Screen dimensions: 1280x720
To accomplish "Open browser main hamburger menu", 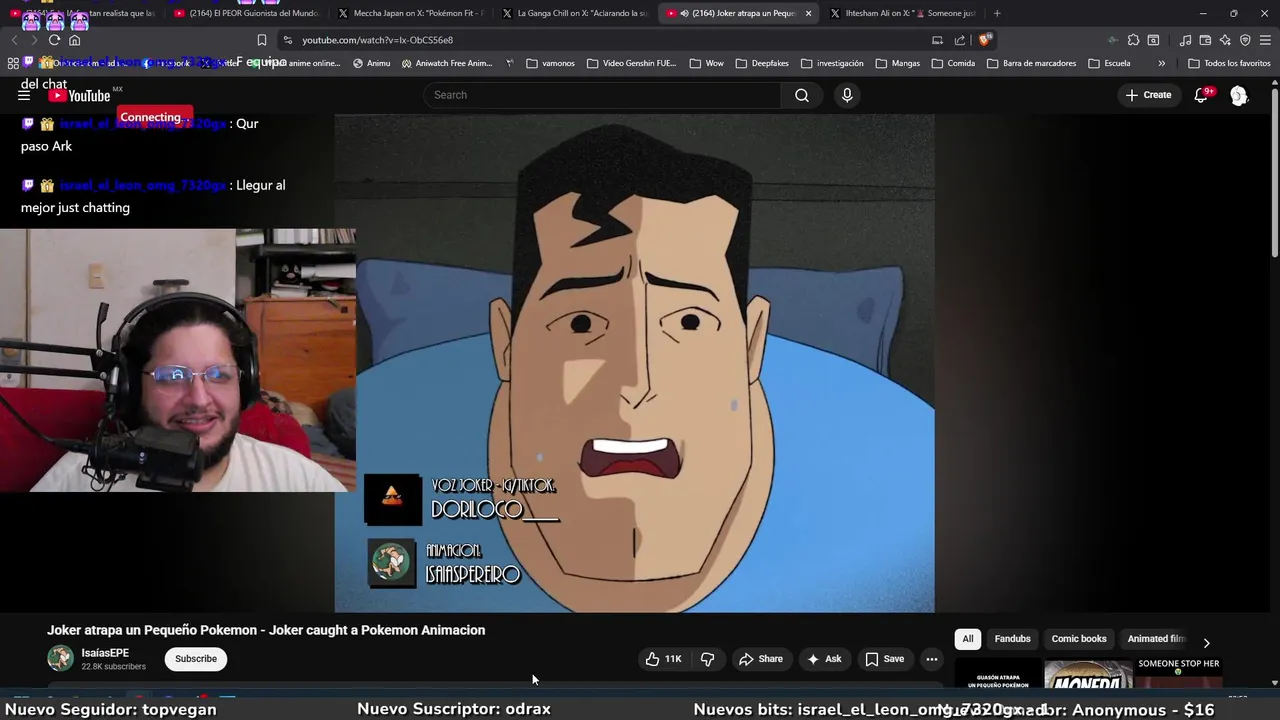I will tap(1265, 40).
